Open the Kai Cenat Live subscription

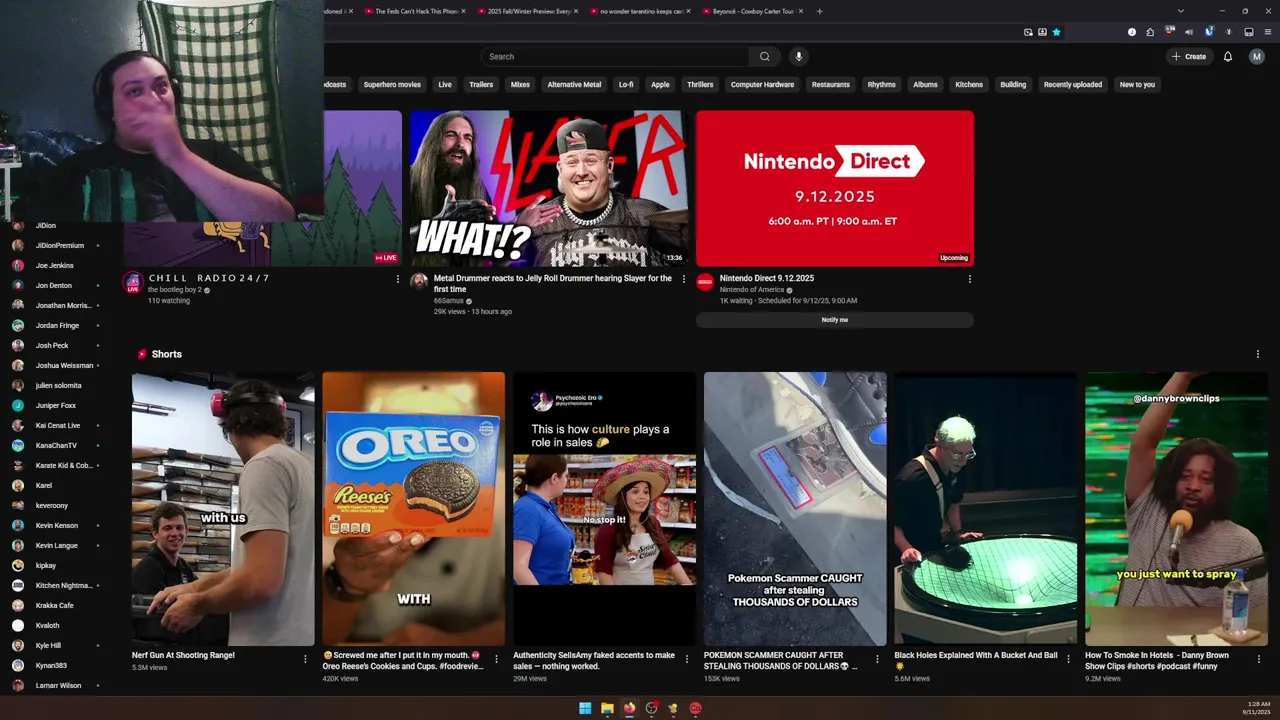pyautogui.click(x=58, y=425)
